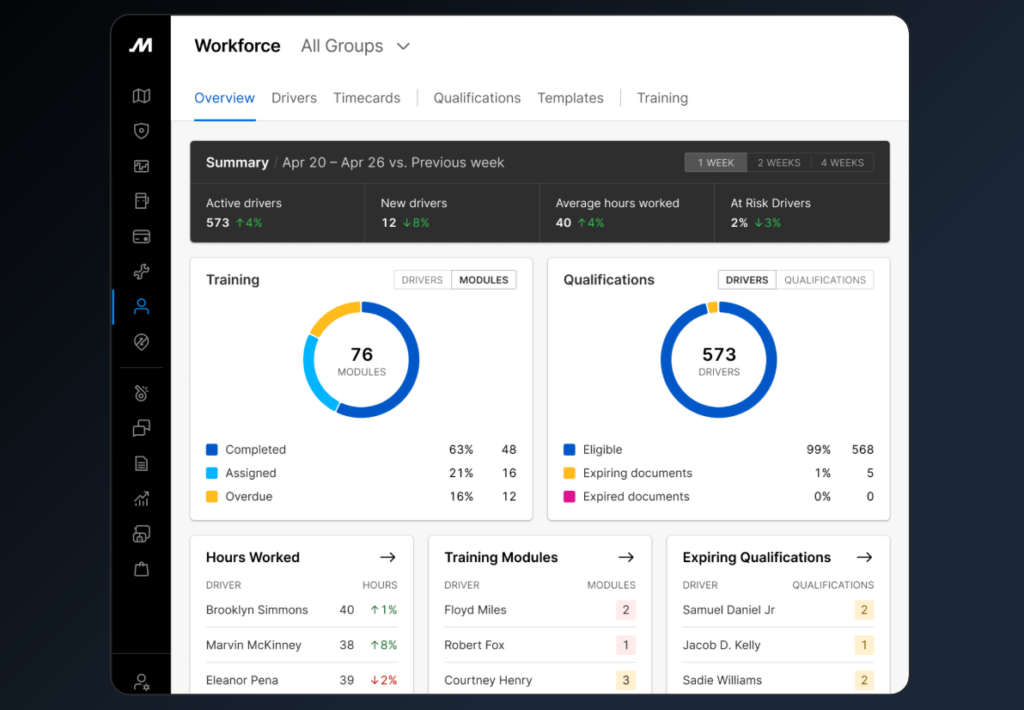Open the shopping bag marketplace icon
This screenshot has height=710, width=1024.
click(x=141, y=569)
